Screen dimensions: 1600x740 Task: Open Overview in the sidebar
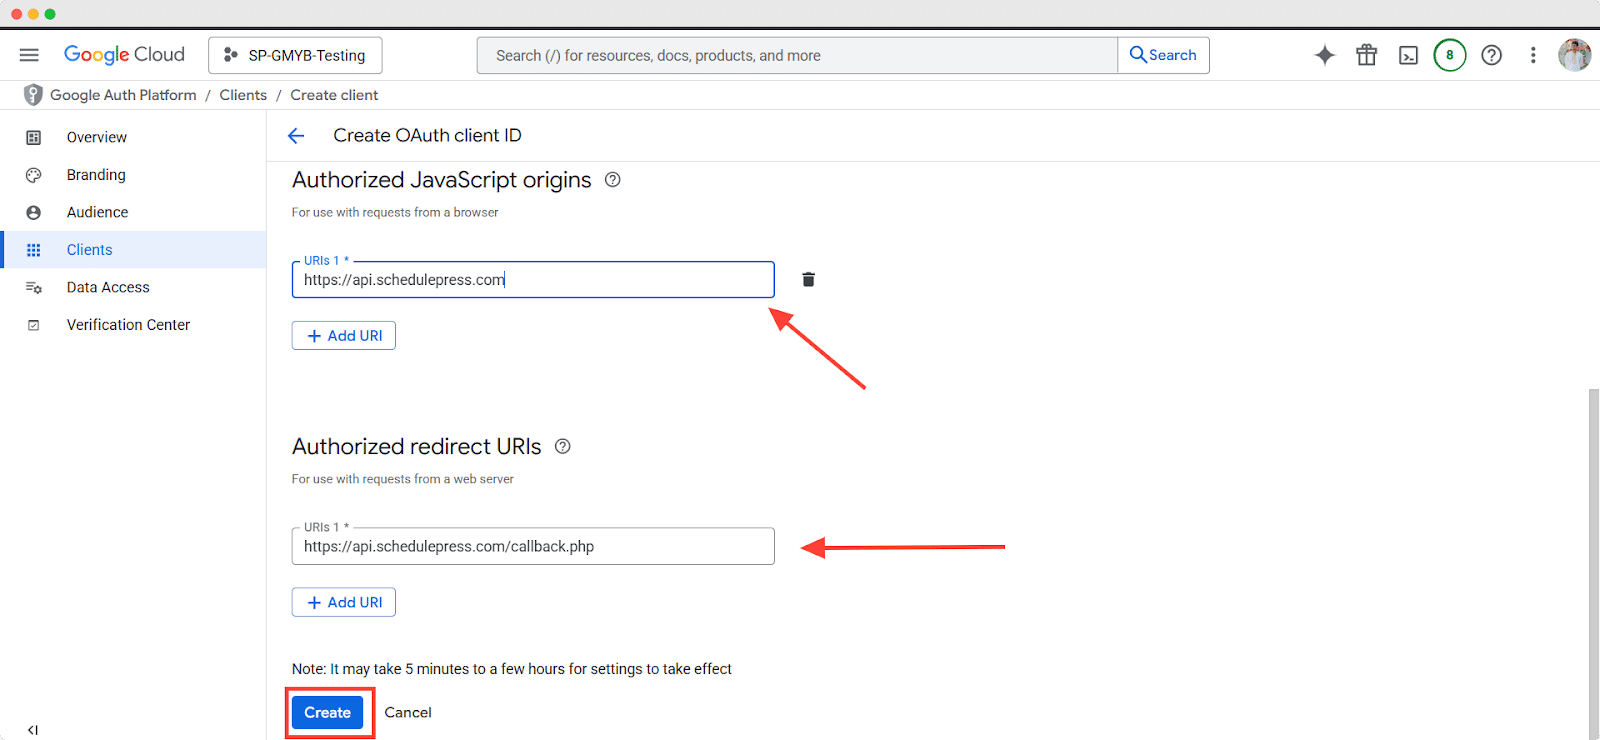[134, 137]
